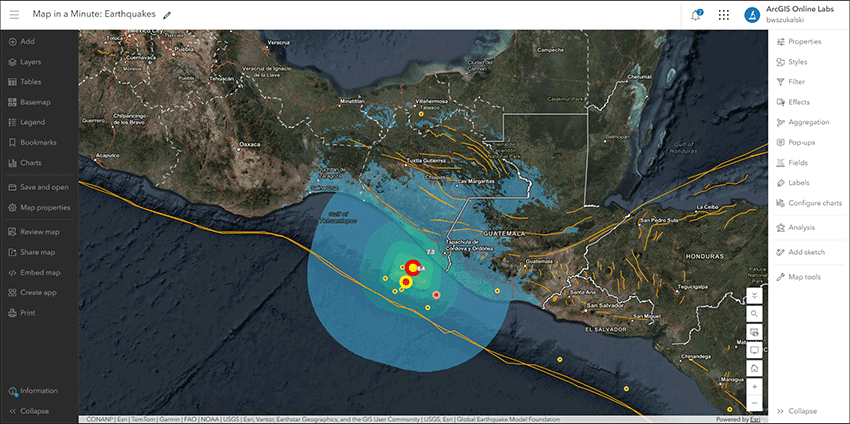Open Map properties
This screenshot has height=424, width=850.
tap(39, 208)
